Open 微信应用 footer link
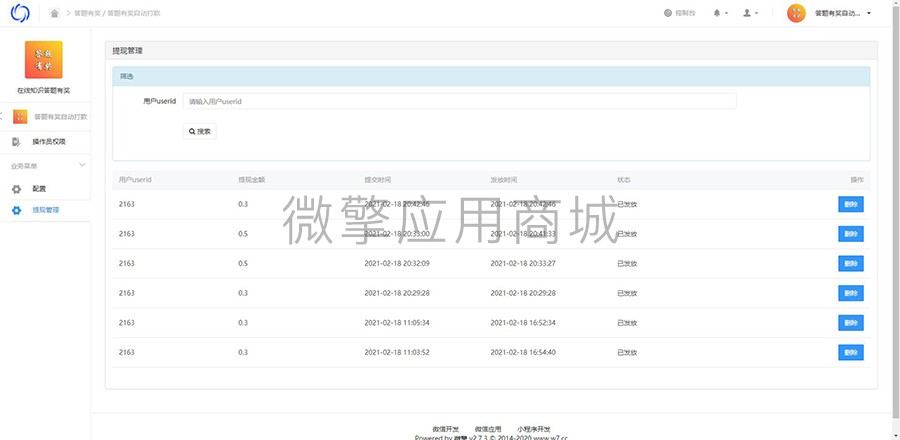The height and width of the screenshot is (440, 900). click(x=488, y=429)
